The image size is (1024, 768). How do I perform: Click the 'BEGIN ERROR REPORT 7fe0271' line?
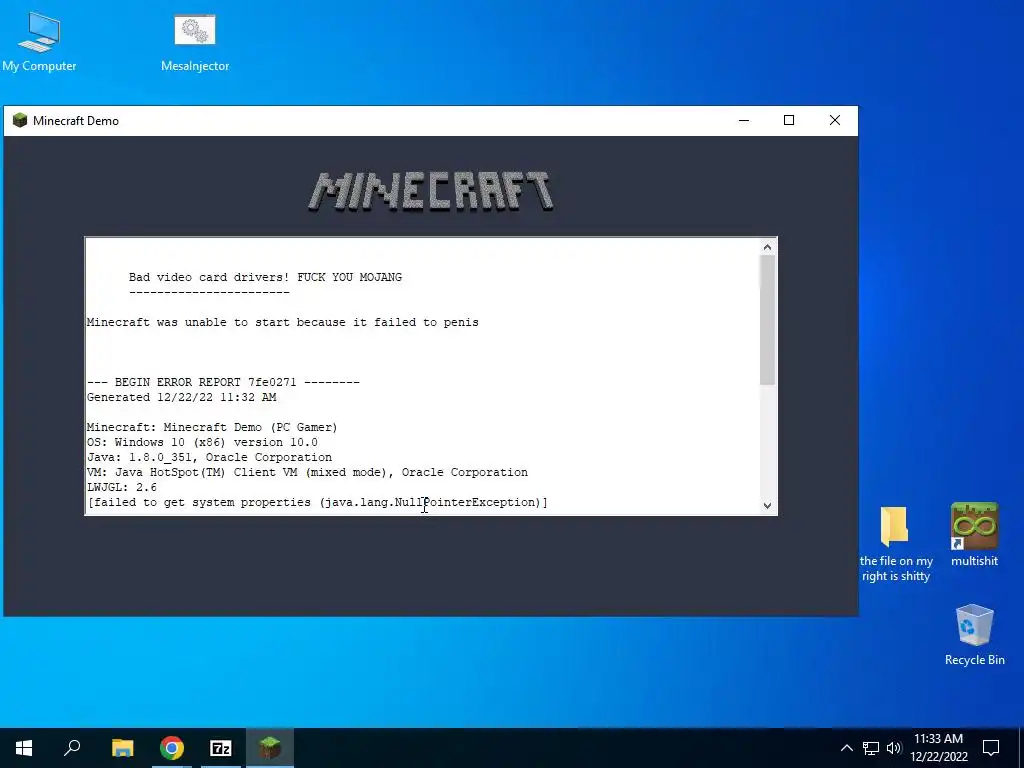[x=223, y=382]
